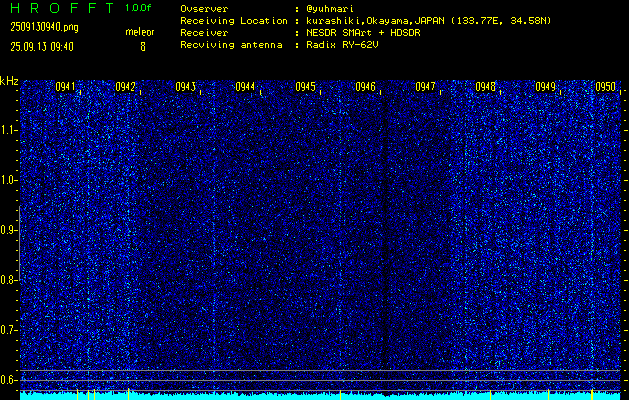Click the Radix RY-62V antenna text

[342, 45]
